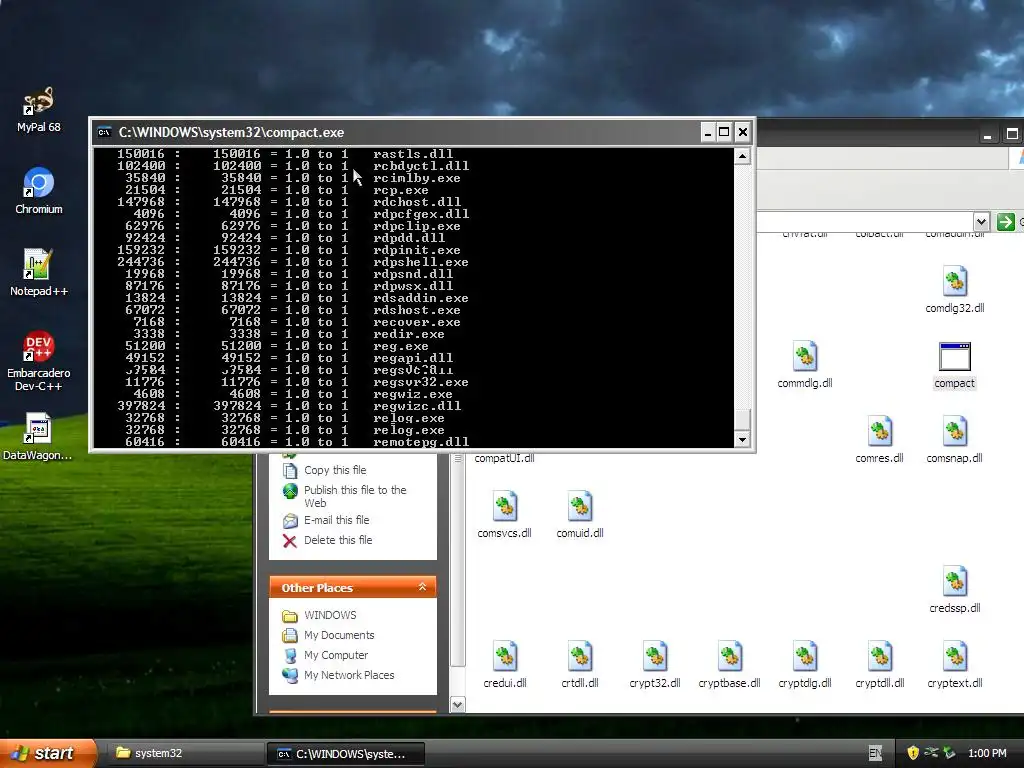Maximize the command prompt window
Image resolution: width=1024 pixels, height=768 pixels.
click(x=724, y=133)
